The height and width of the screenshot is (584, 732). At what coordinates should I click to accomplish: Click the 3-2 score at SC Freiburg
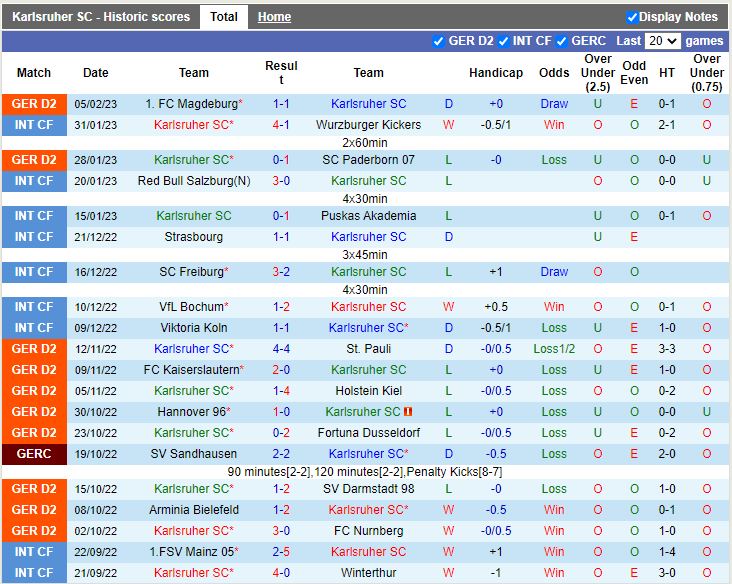point(281,272)
